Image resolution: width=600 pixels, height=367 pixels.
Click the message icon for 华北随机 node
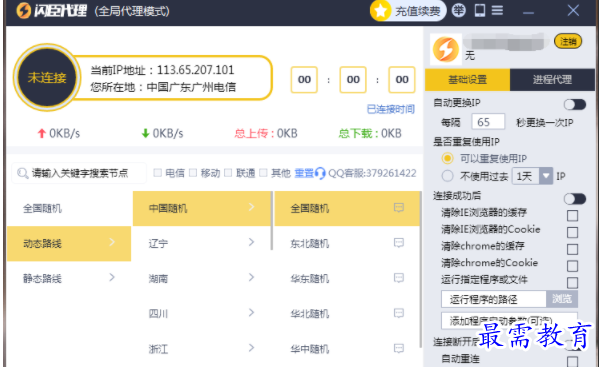click(x=399, y=313)
